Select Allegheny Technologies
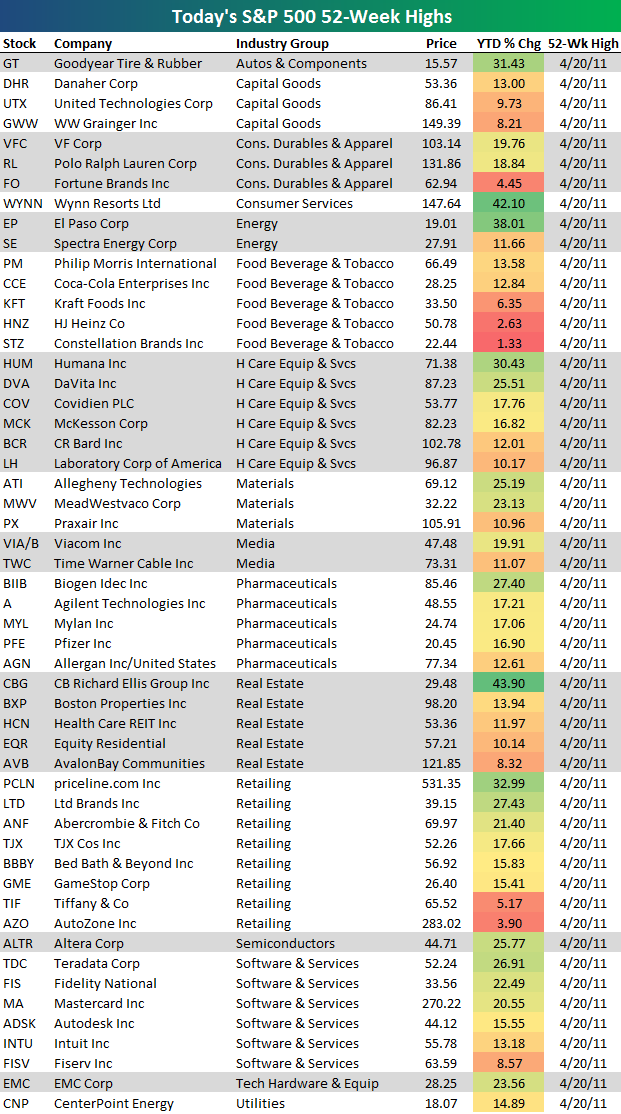Viewport: 621px width, 1114px height. click(x=128, y=483)
